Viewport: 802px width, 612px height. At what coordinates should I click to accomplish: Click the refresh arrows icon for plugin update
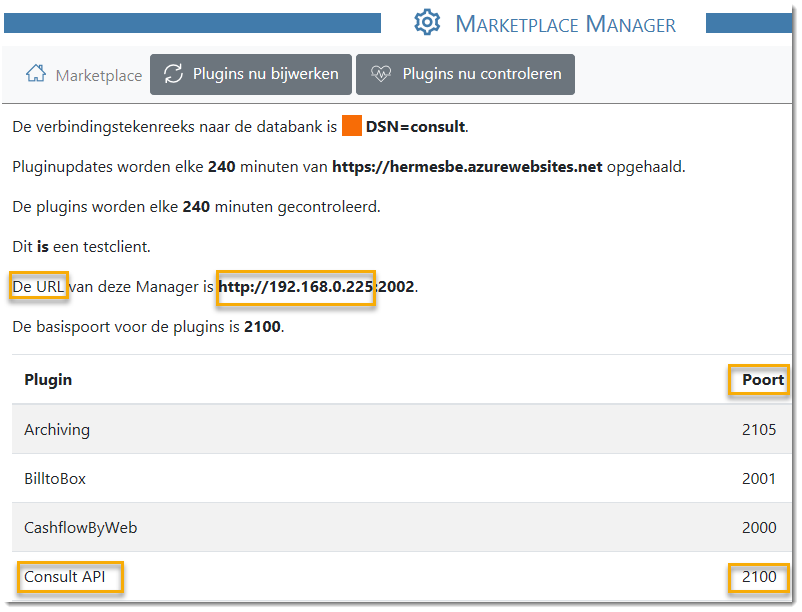pos(174,74)
